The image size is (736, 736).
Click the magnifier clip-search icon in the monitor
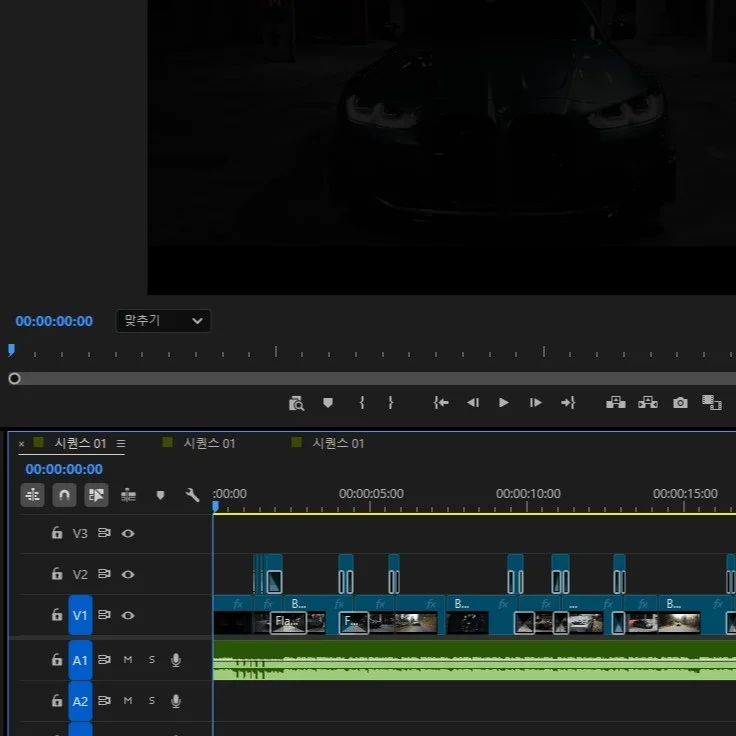pyautogui.click(x=296, y=403)
